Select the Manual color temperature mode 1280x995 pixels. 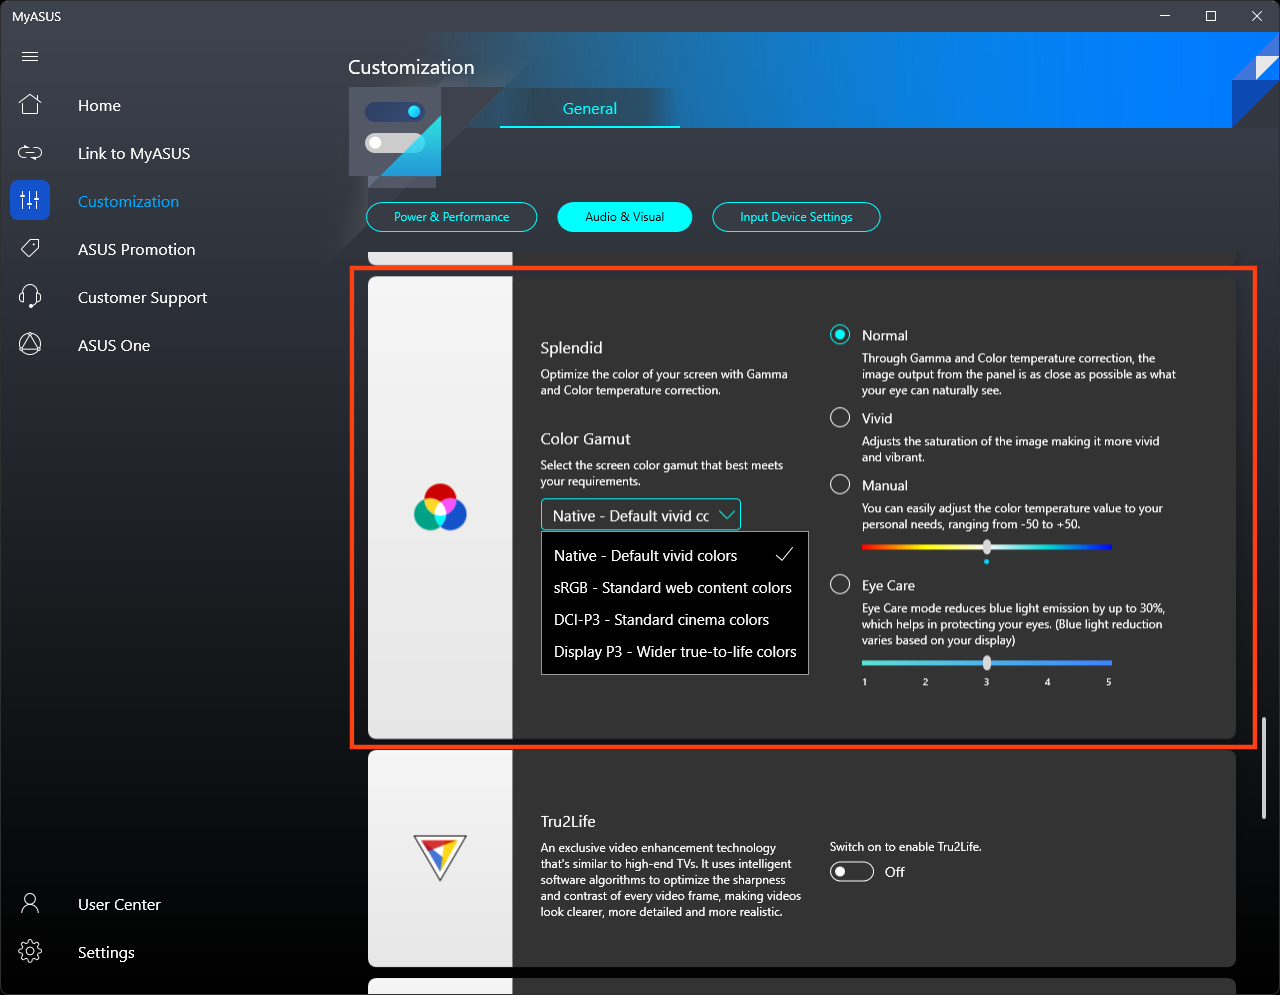click(x=840, y=485)
